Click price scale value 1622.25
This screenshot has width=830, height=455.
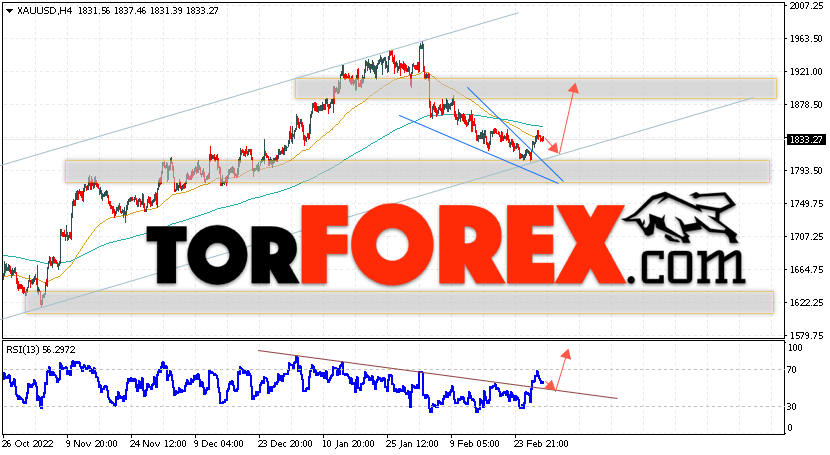click(x=806, y=302)
